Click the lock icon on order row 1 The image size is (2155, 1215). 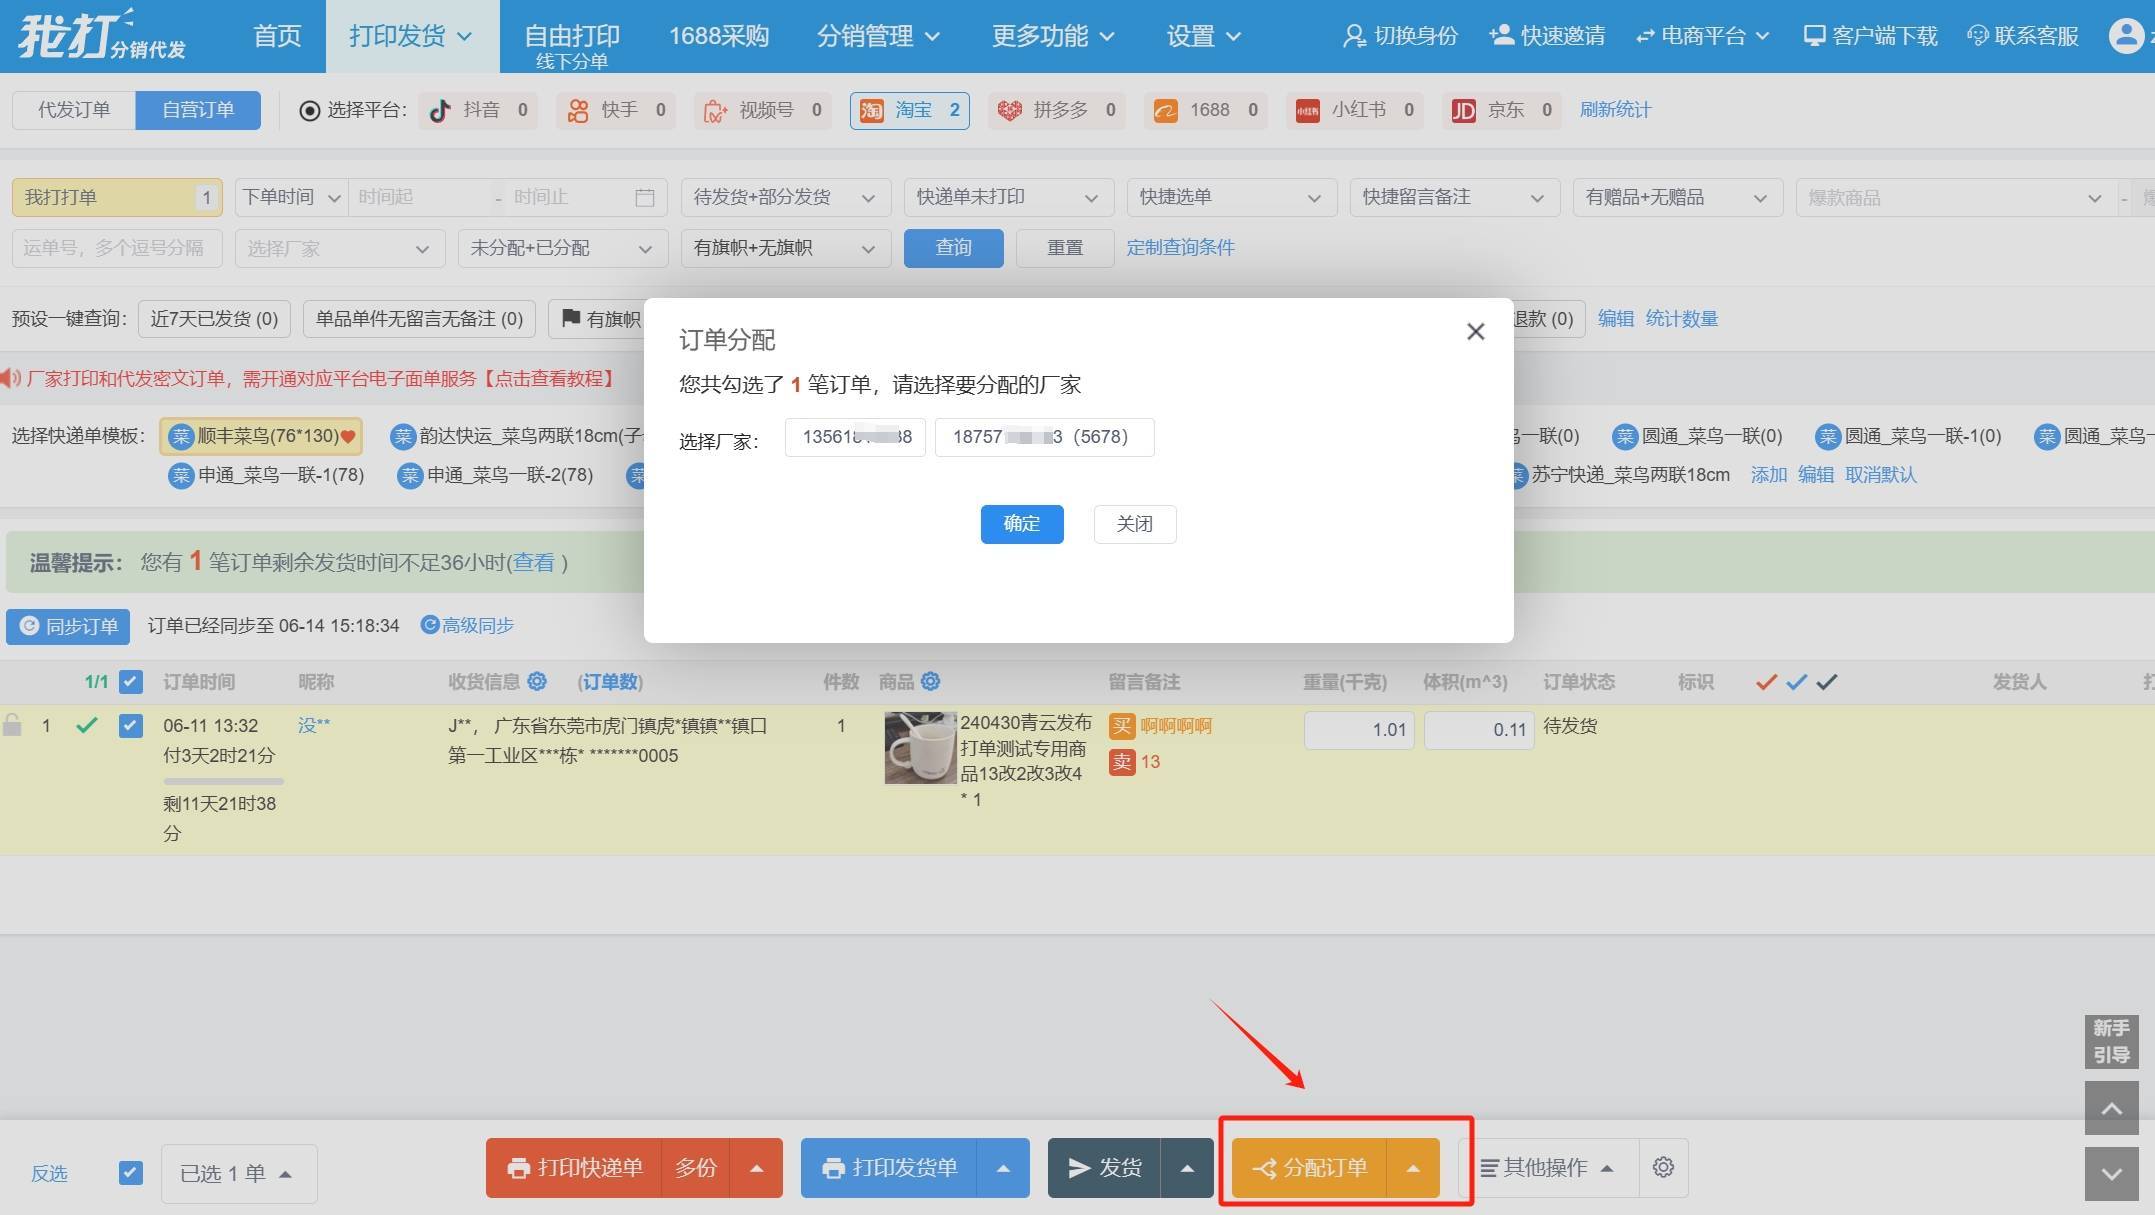[12, 726]
